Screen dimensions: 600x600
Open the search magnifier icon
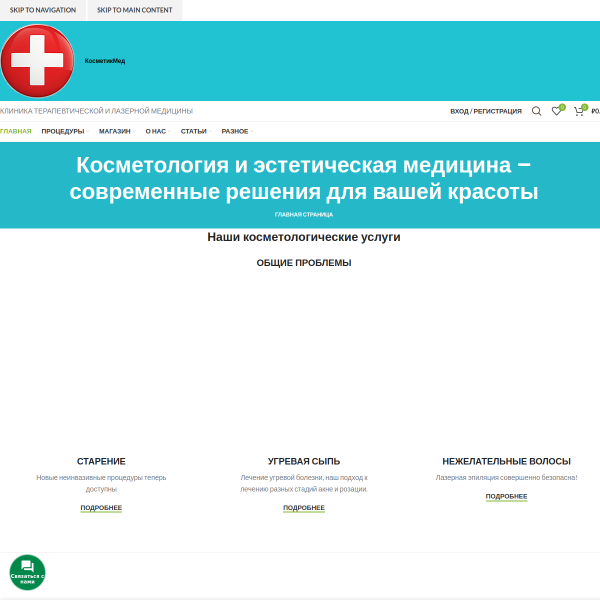click(536, 111)
